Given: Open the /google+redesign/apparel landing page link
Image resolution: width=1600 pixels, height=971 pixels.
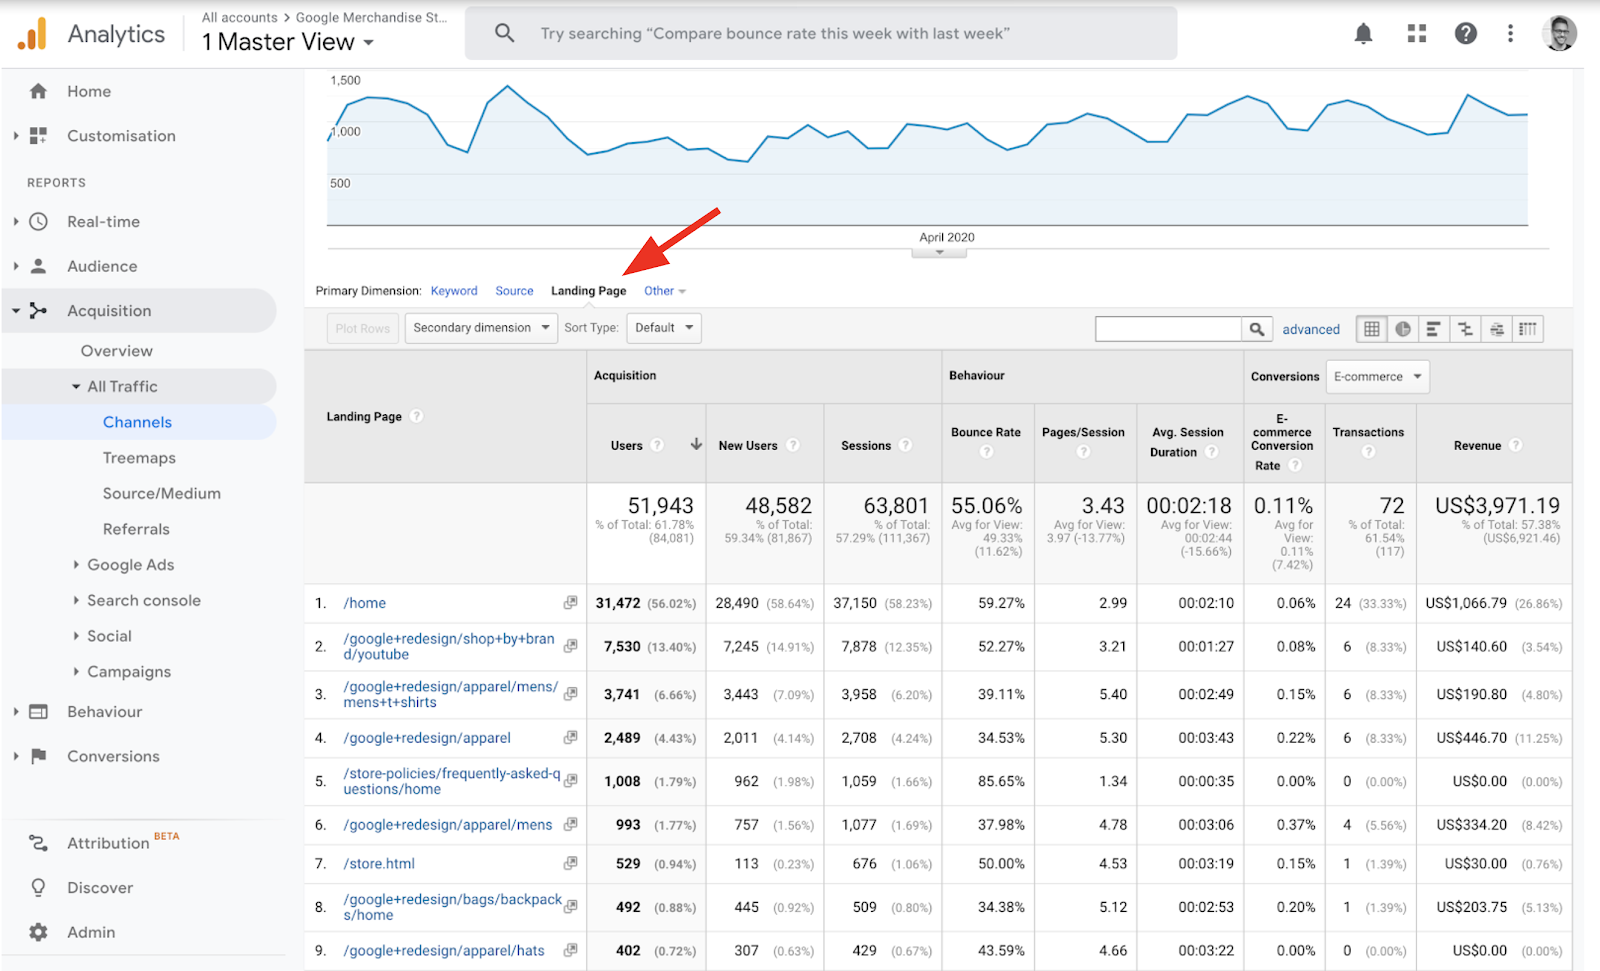Looking at the screenshot, I should pos(427,738).
